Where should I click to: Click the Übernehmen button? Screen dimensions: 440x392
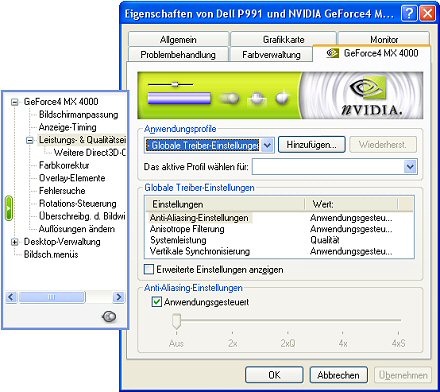pos(403,375)
